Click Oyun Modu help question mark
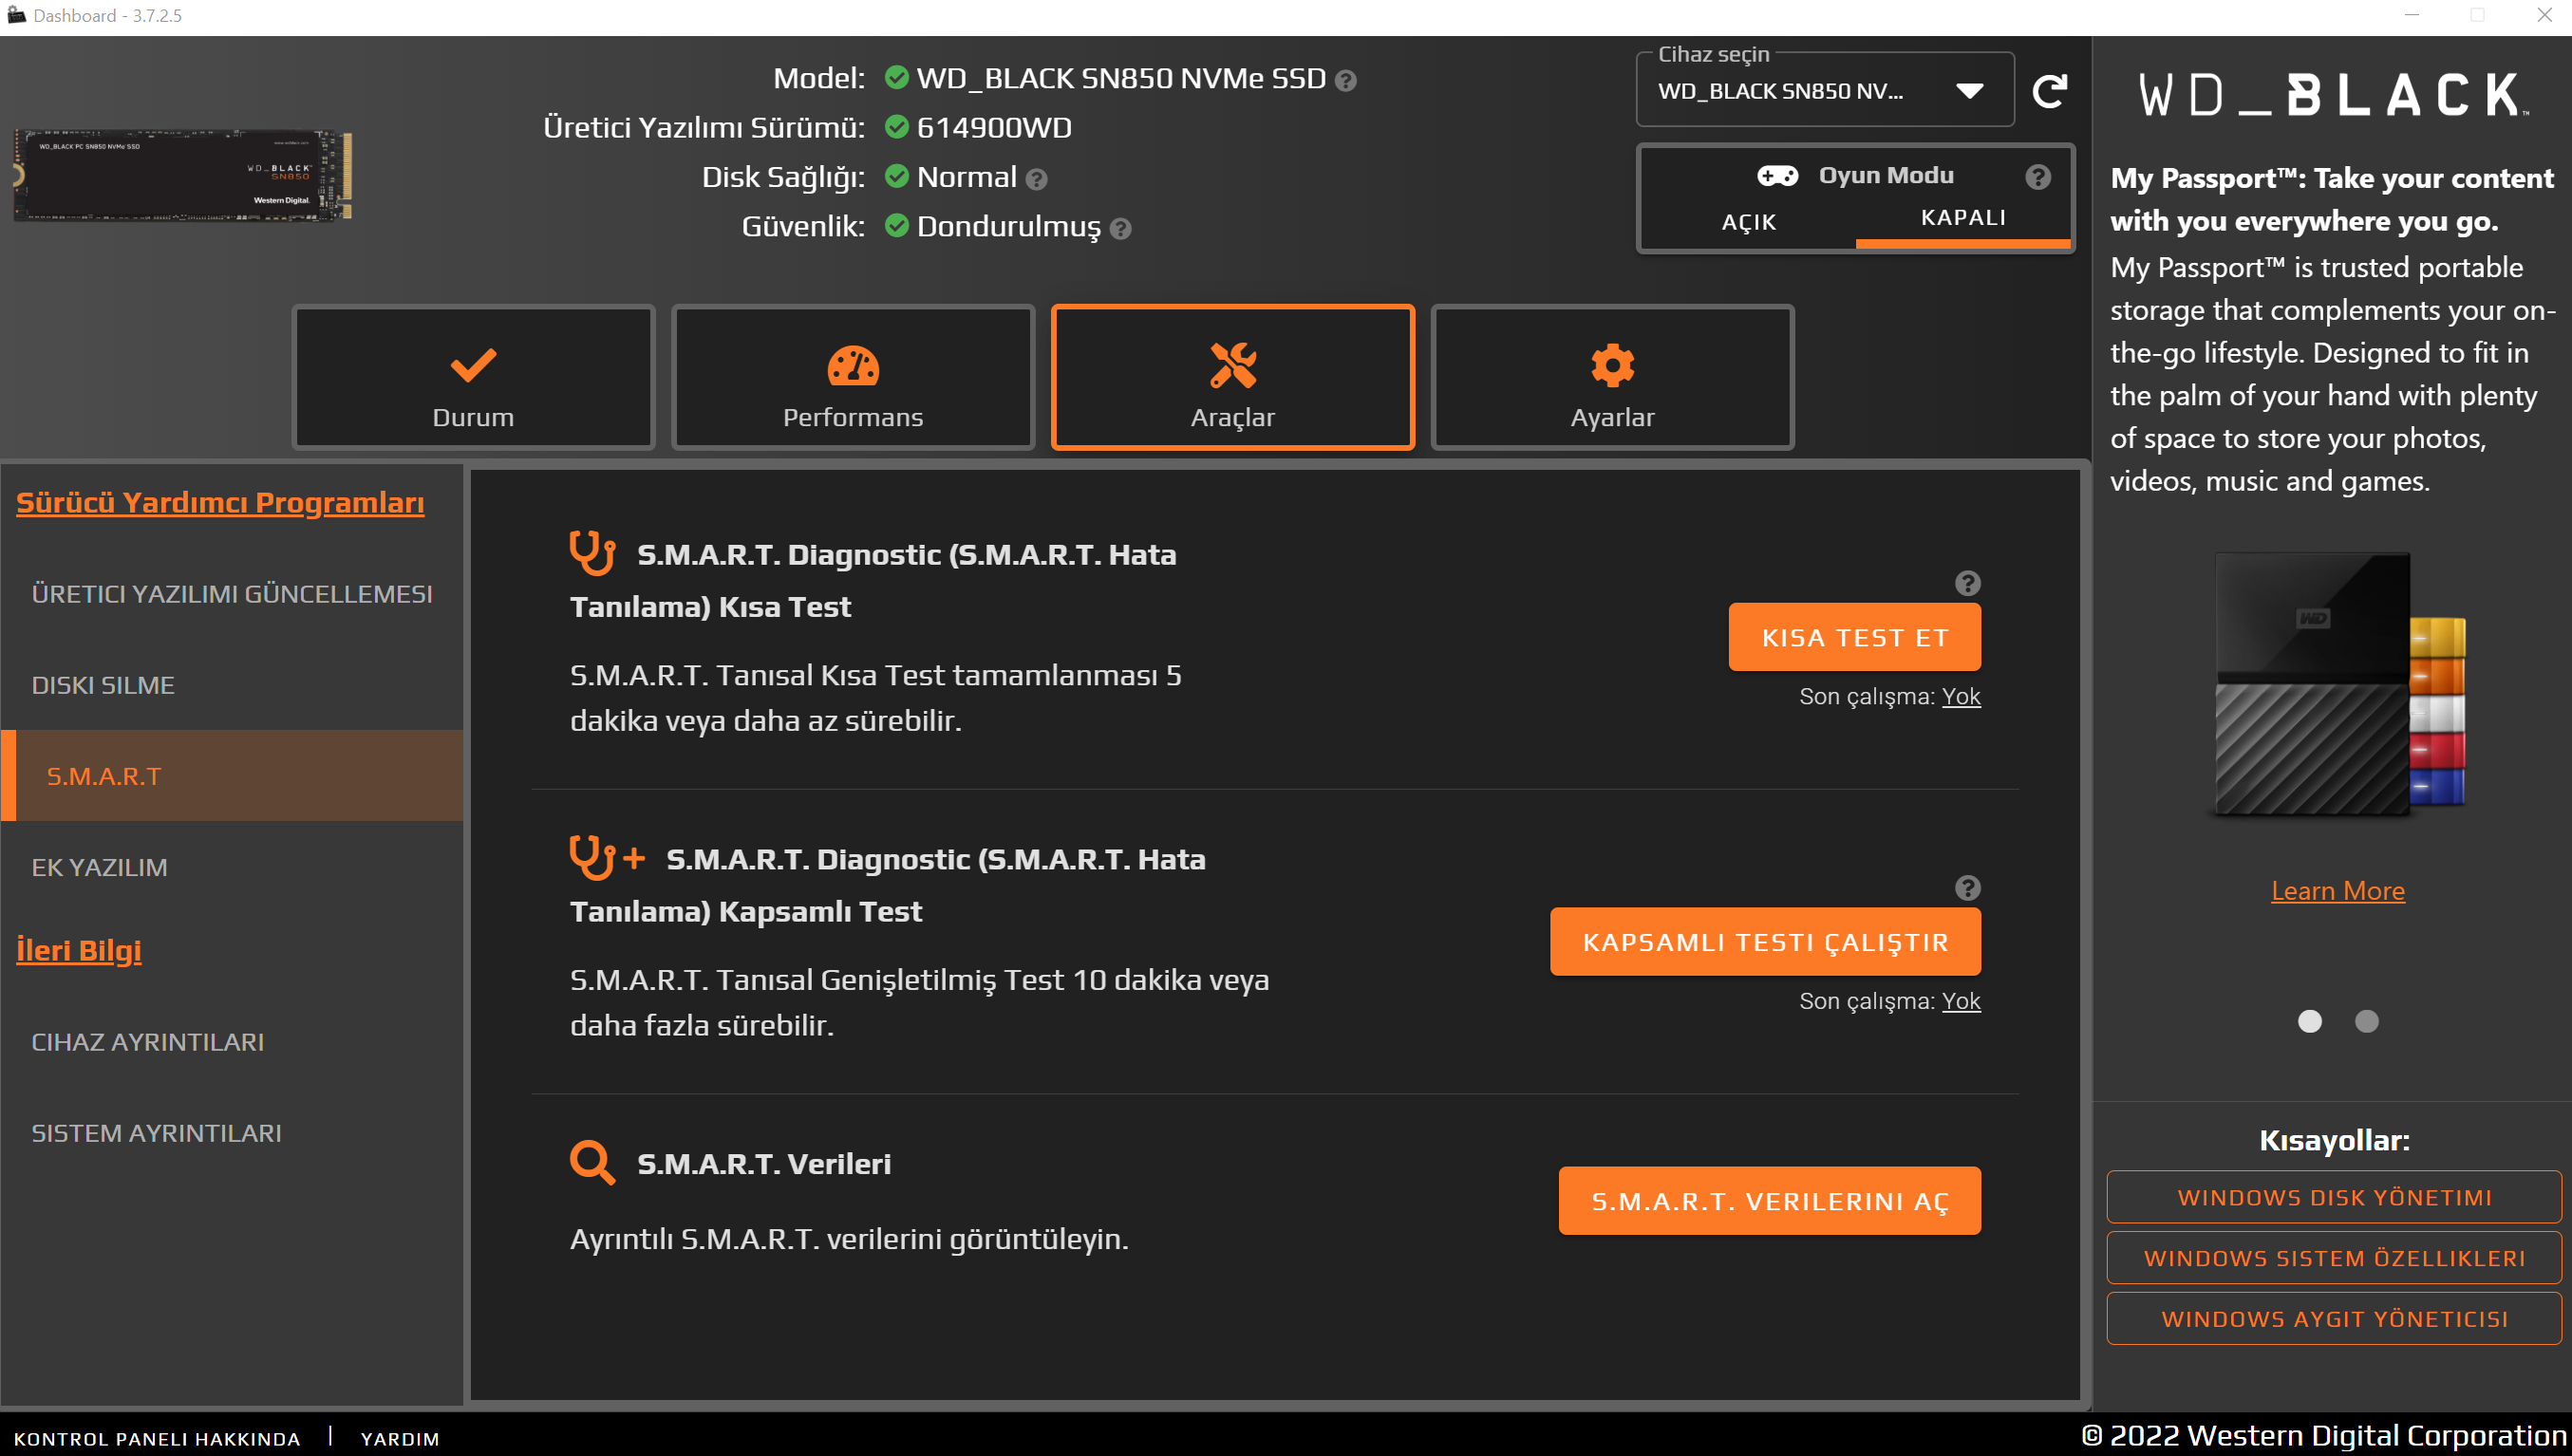This screenshot has width=2572, height=1456. coord(2037,177)
